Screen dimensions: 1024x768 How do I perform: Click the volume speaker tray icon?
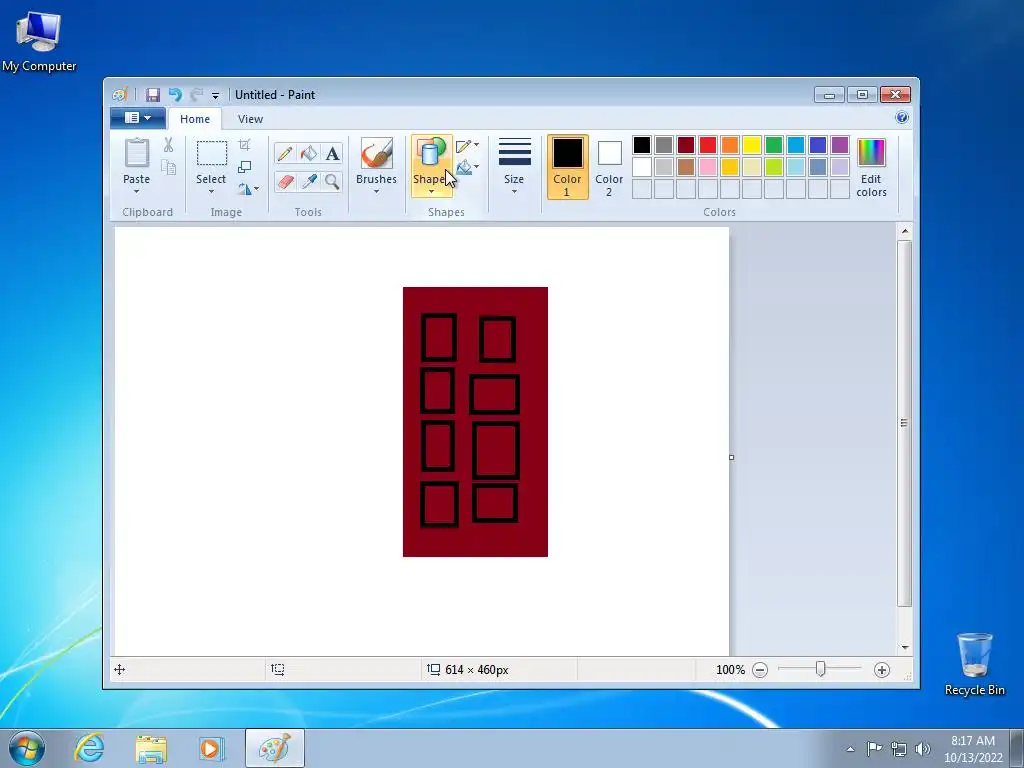tap(923, 749)
